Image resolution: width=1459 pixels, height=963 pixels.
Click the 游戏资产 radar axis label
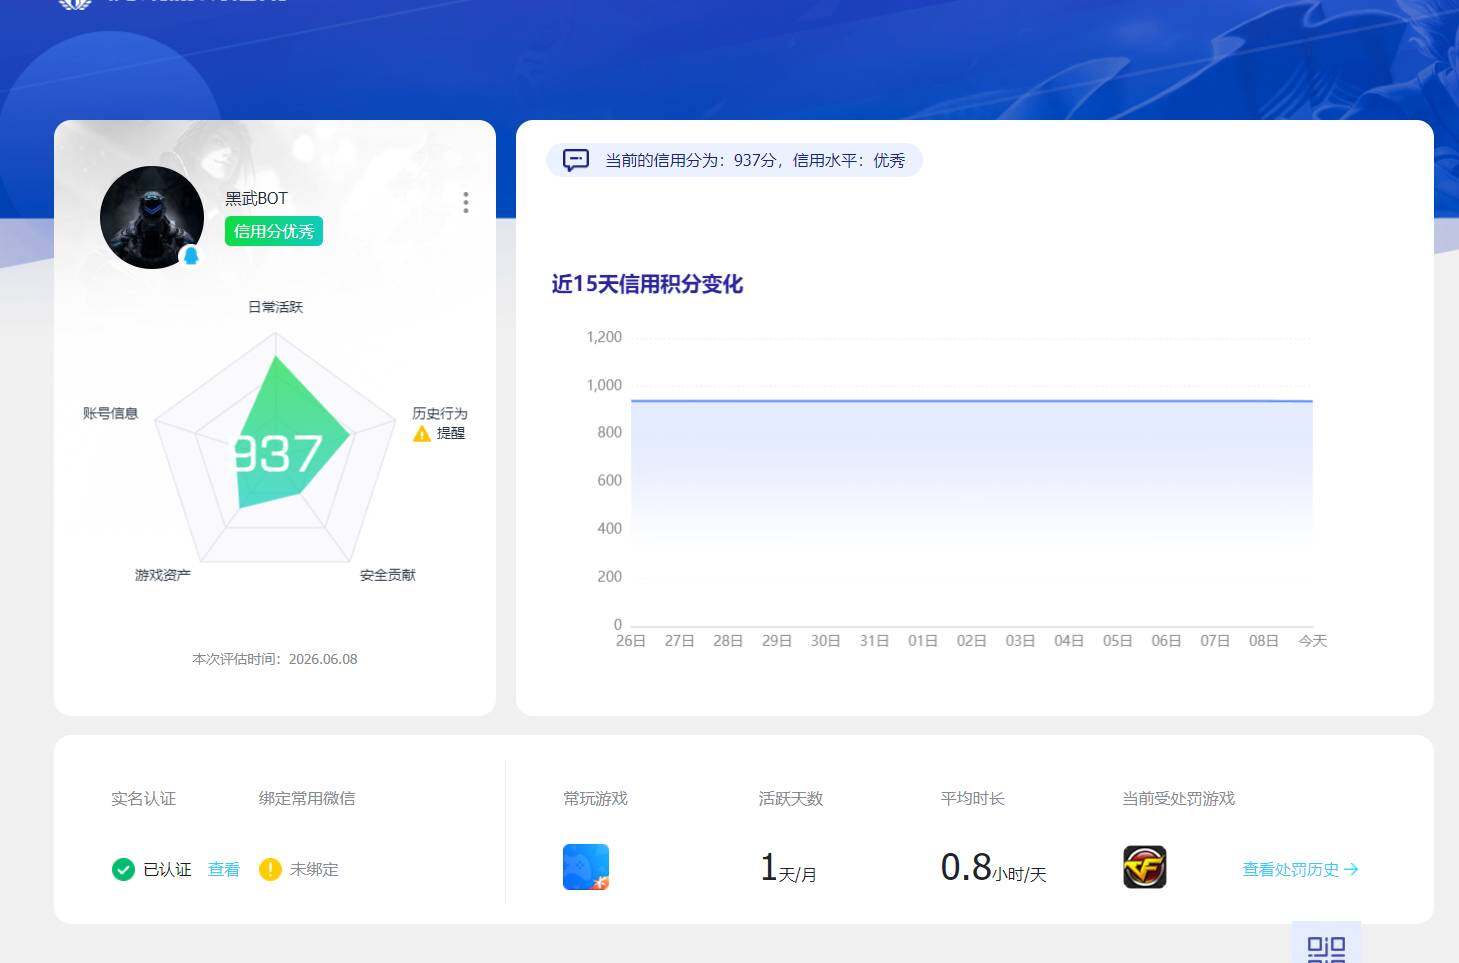pos(163,575)
